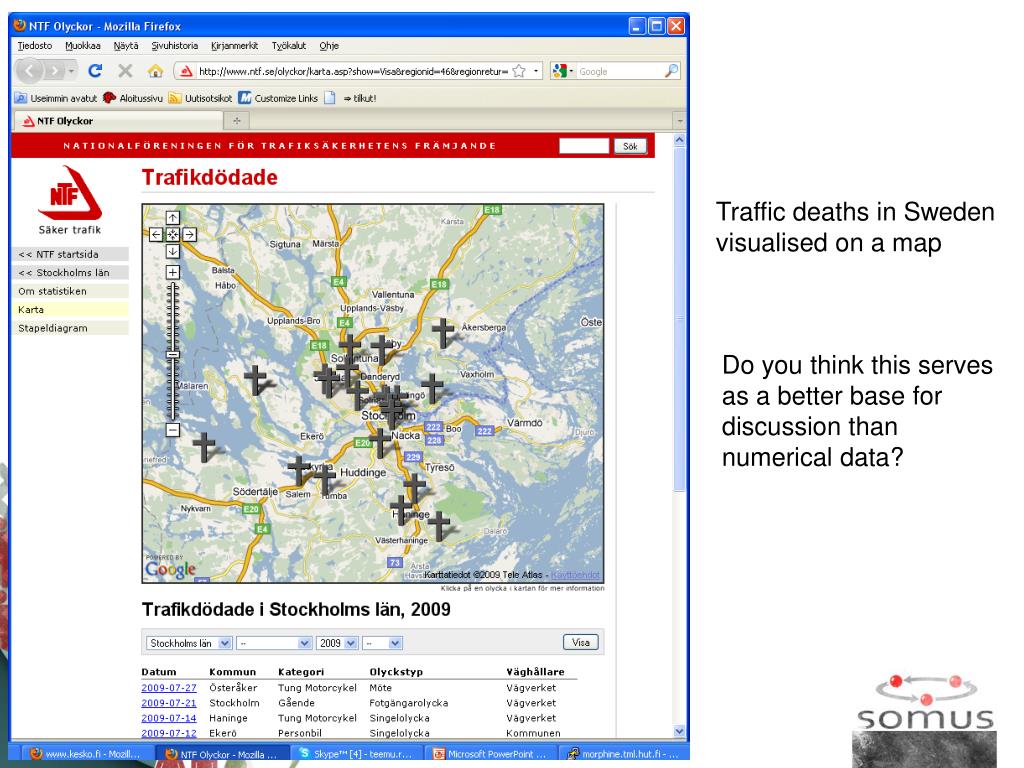The width and height of the screenshot is (1024, 768).
Task: Open back/forward history dropdown arrow
Action: coord(71,71)
